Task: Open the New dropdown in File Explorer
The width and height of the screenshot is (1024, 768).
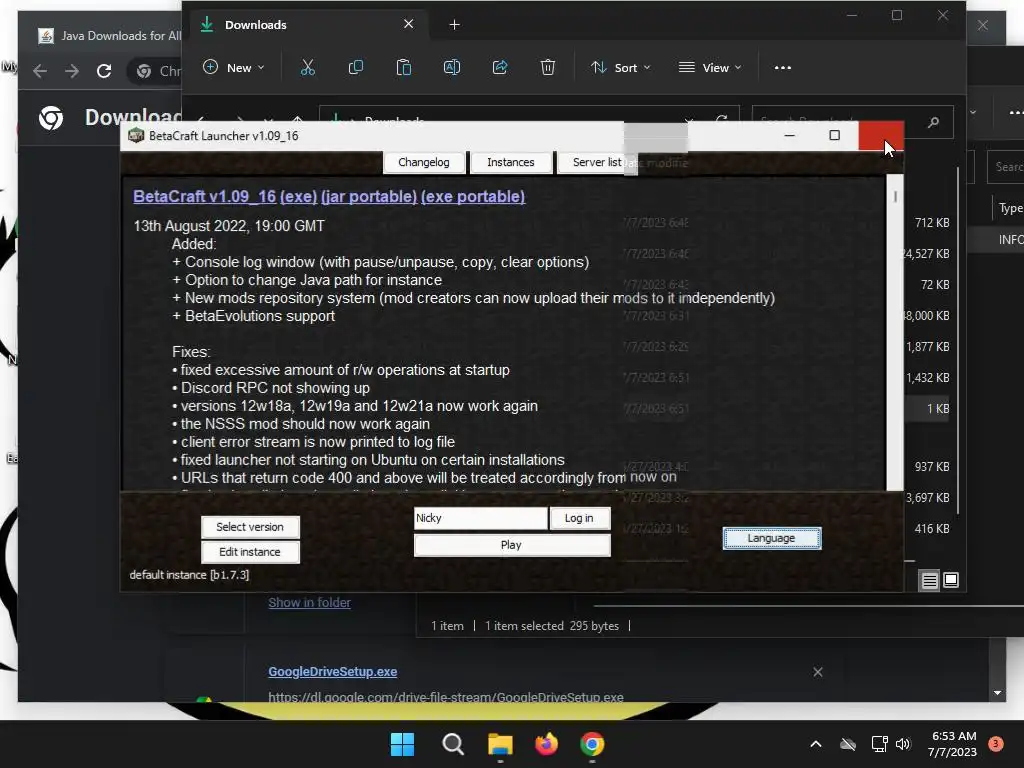Action: click(234, 67)
